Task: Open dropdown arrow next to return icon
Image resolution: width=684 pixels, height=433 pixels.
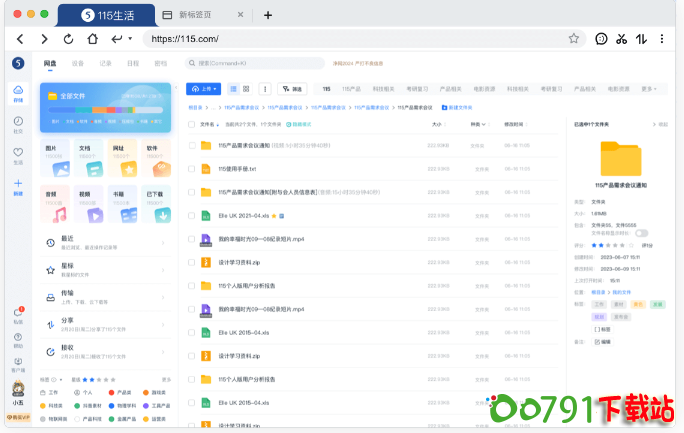Action: tap(130, 39)
